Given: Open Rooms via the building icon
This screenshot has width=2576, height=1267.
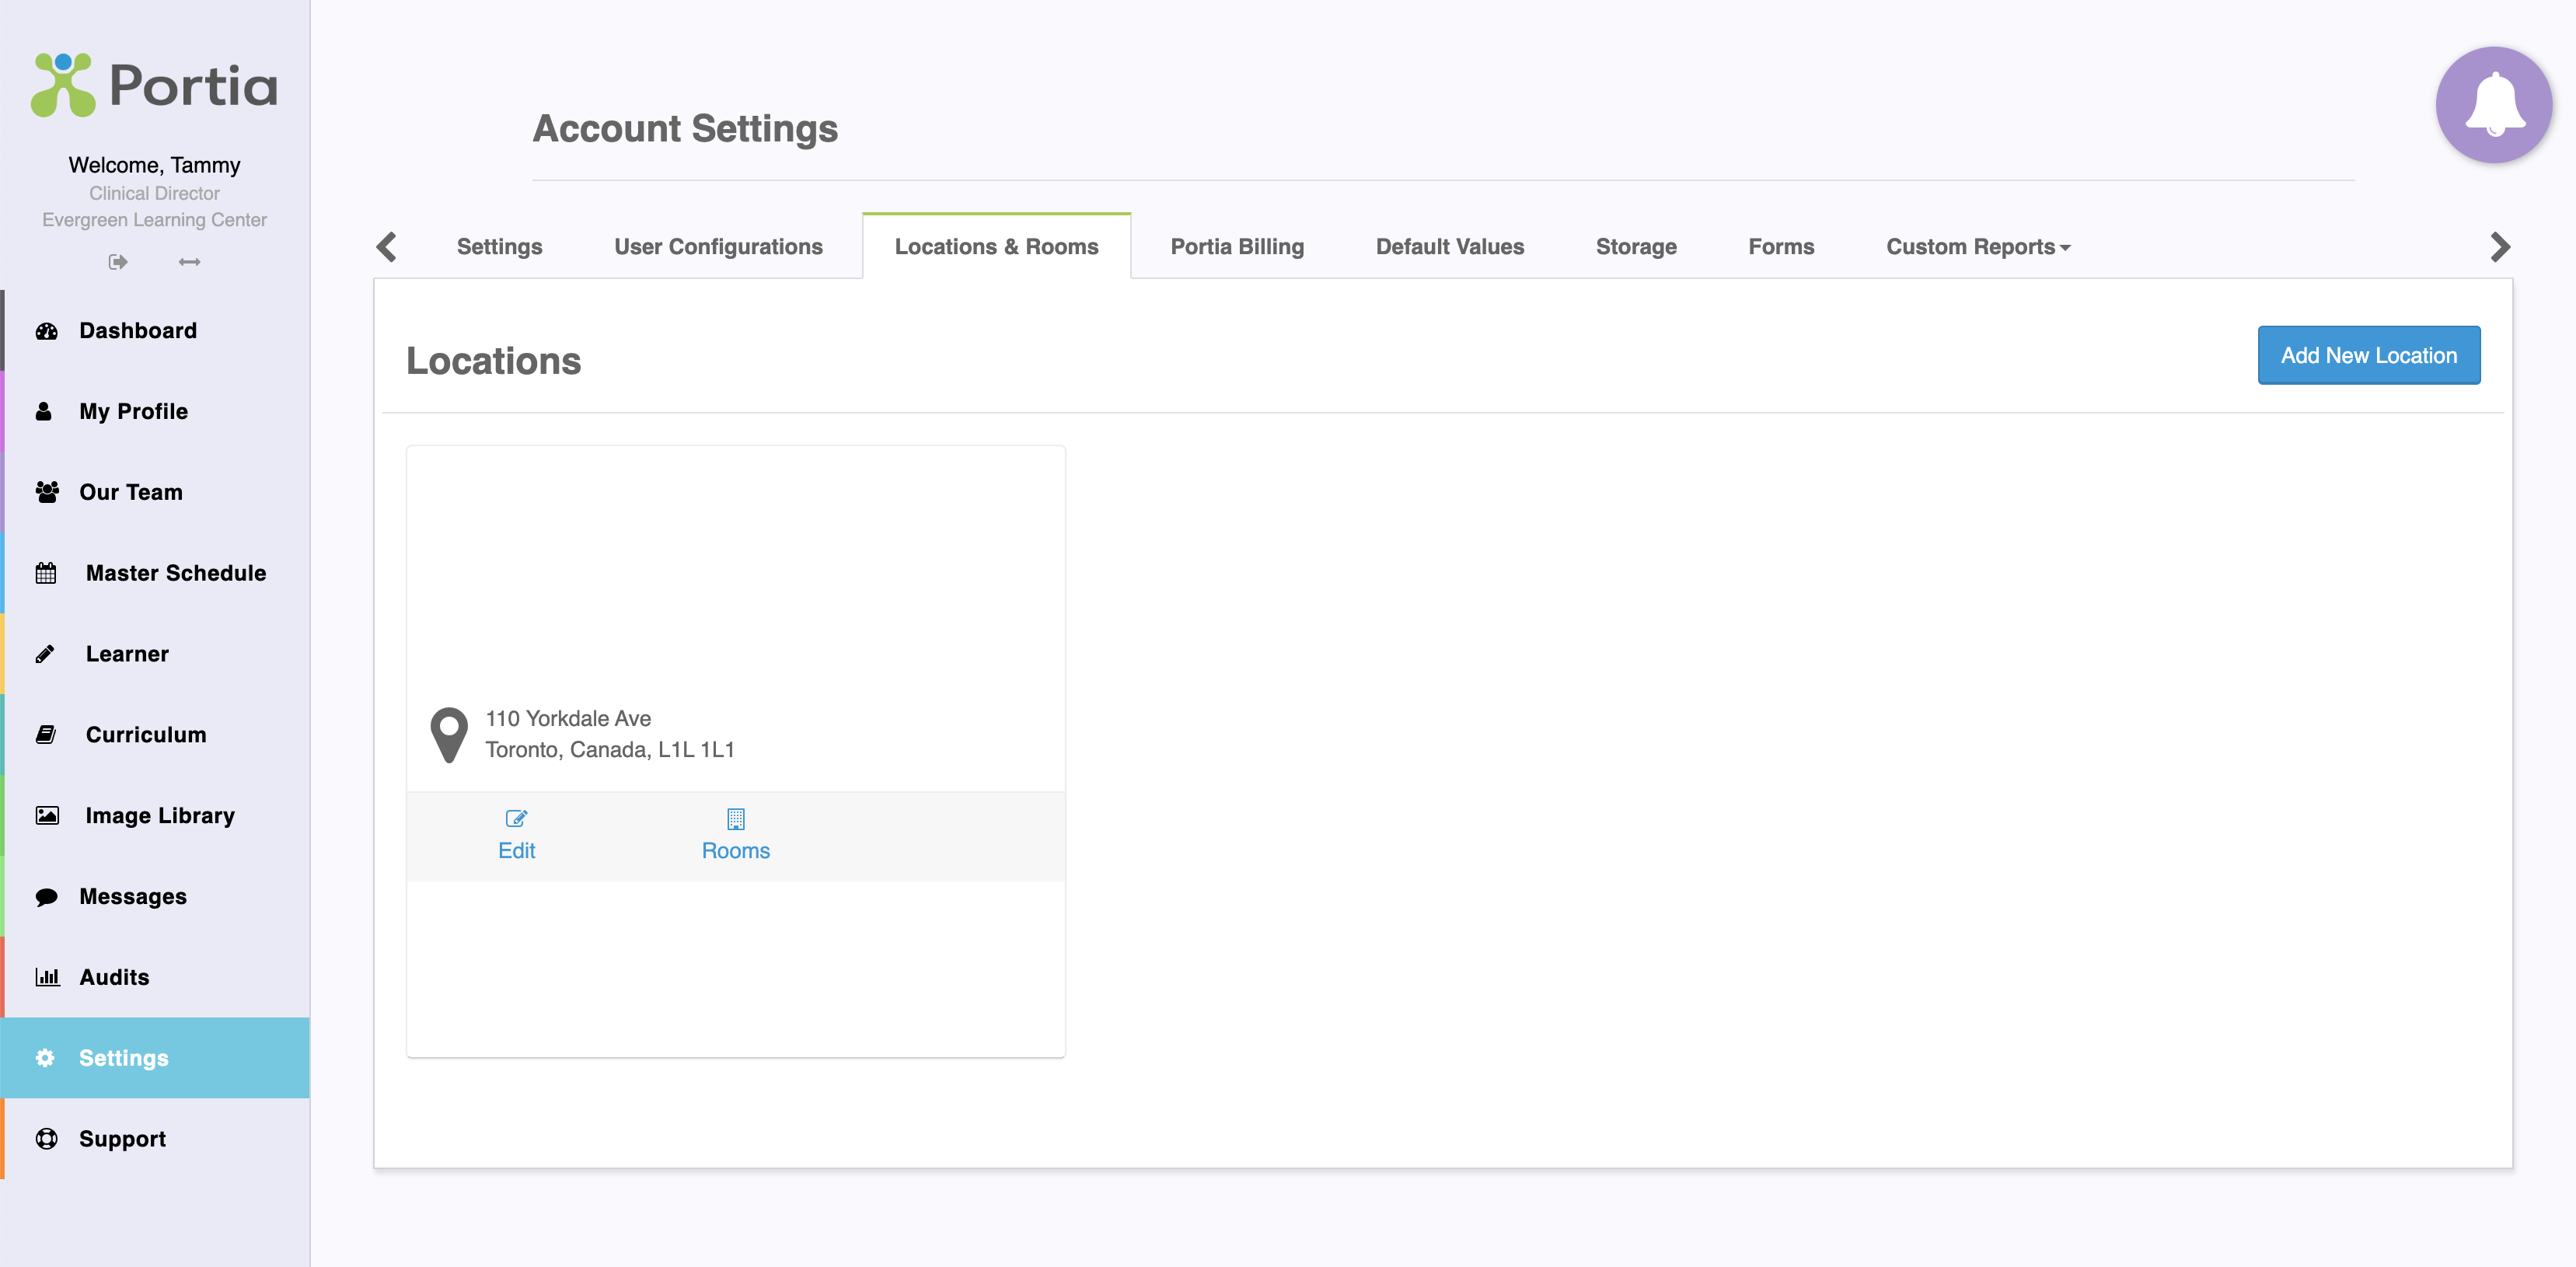Looking at the screenshot, I should (735, 820).
